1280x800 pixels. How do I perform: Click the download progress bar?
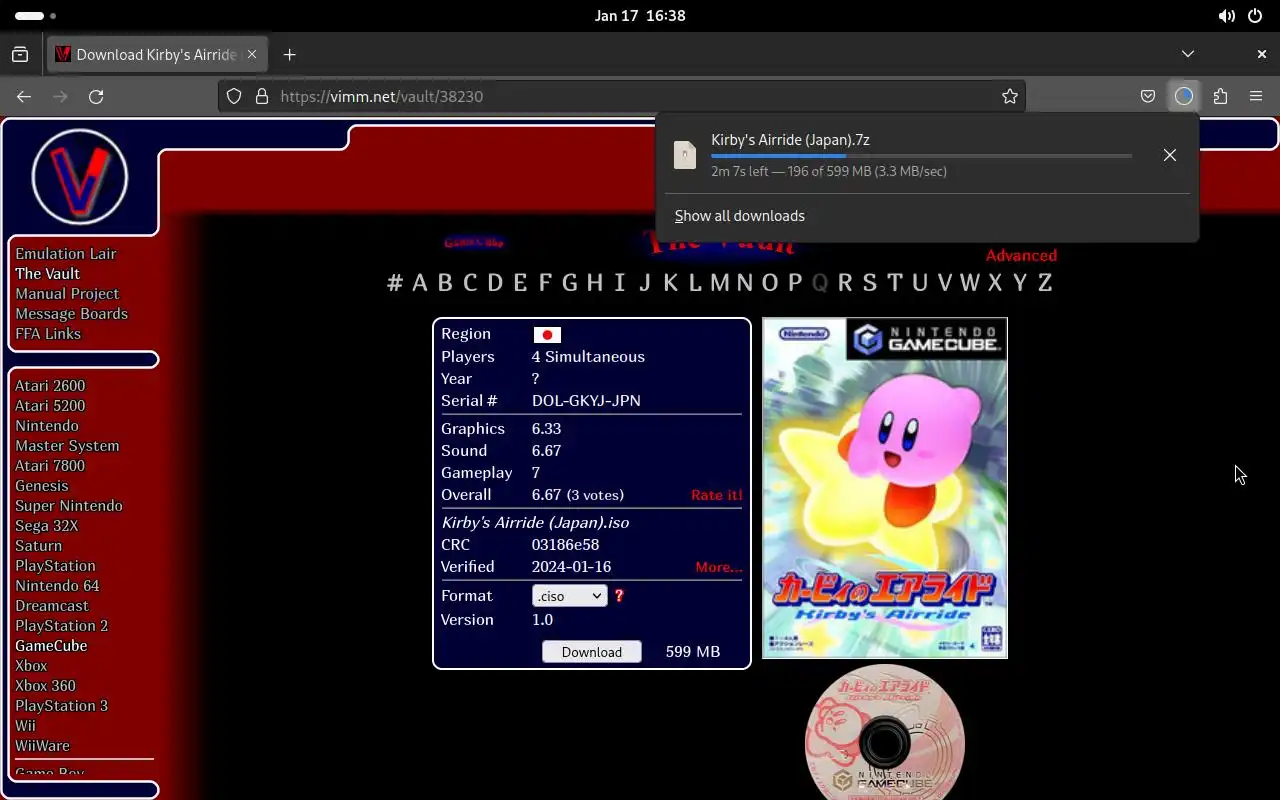[x=921, y=156]
